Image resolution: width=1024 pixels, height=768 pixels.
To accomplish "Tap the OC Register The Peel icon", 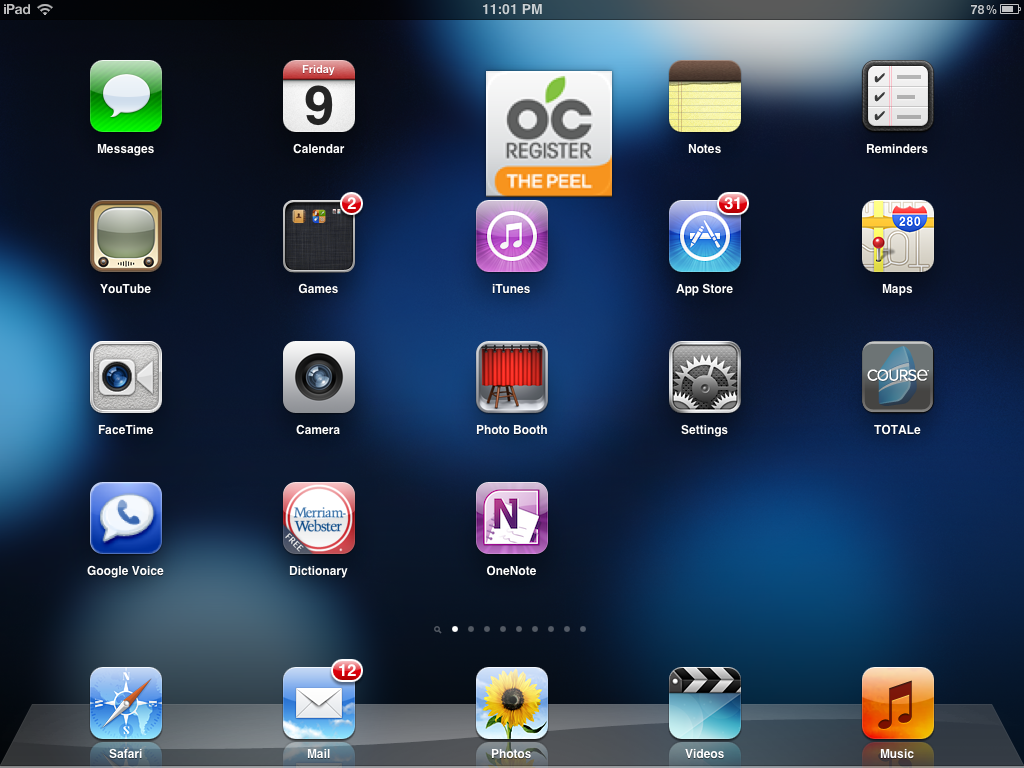I will tap(549, 133).
